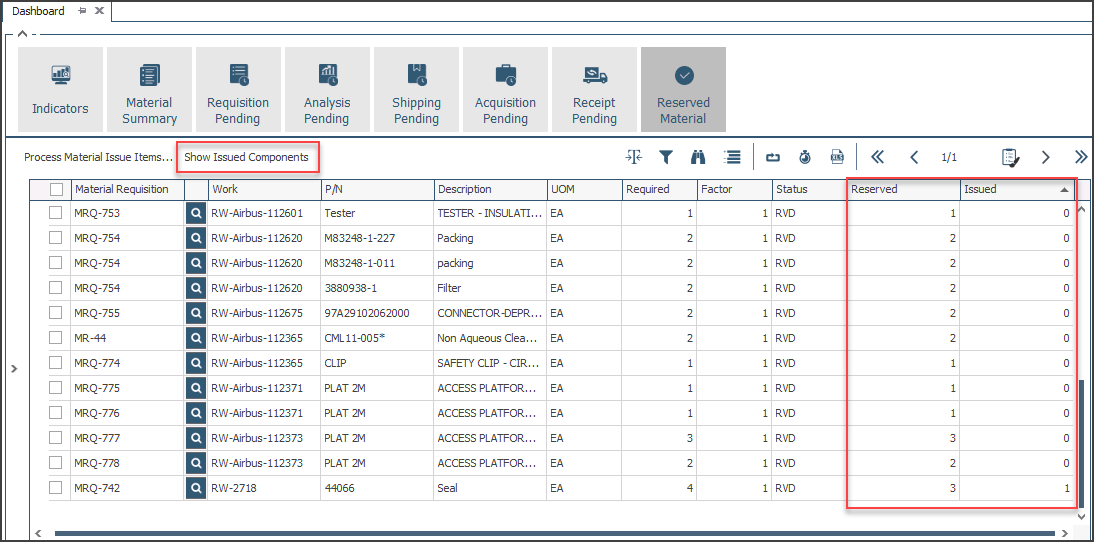Check the MR-44 row checkbox
This screenshot has height=542, width=1097.
pos(55,338)
